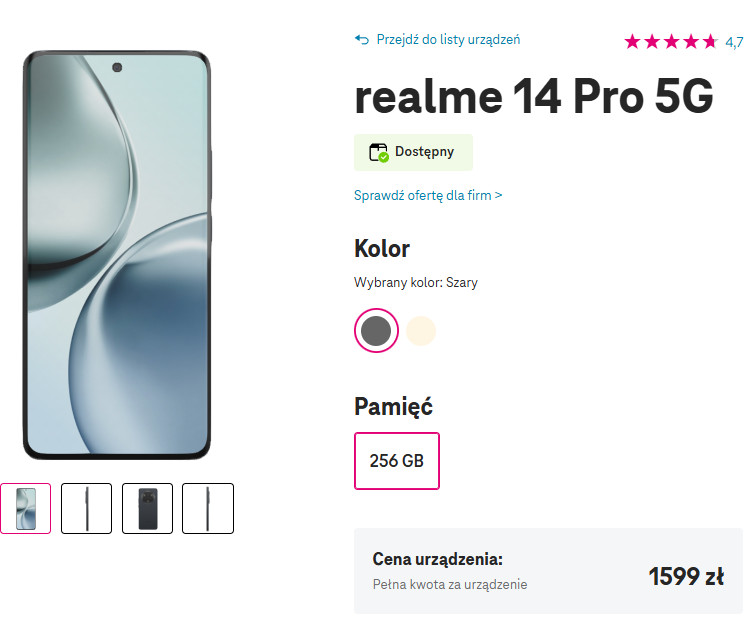The image size is (755, 629).
Task: Select the gray (Szary) color swatch
Action: 376,331
